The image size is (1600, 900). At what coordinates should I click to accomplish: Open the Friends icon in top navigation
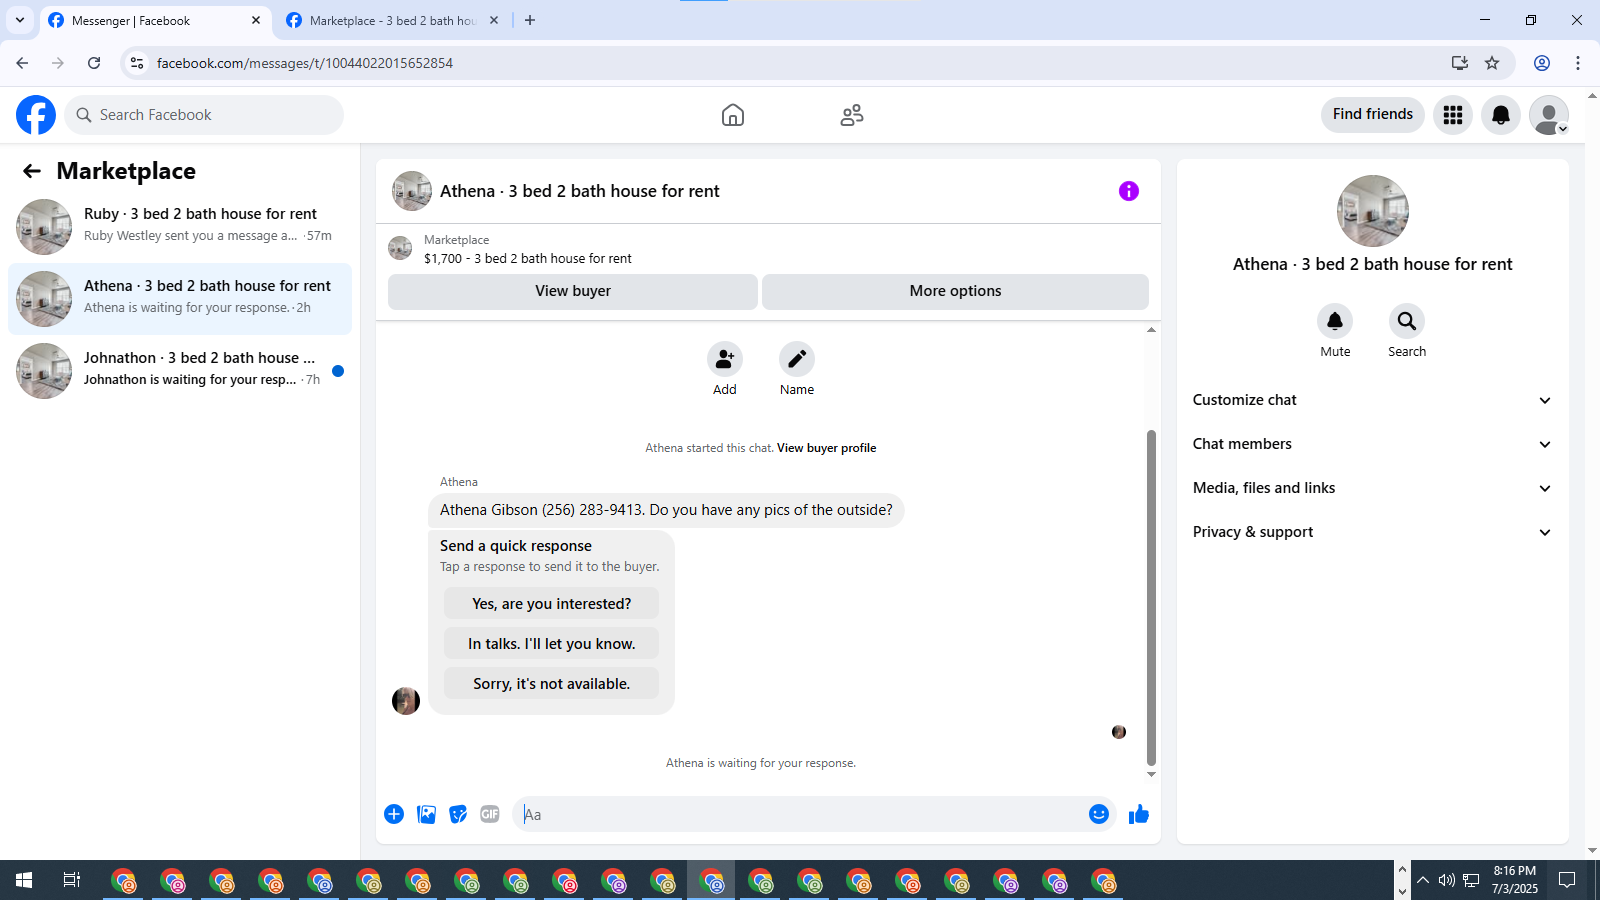pyautogui.click(x=852, y=115)
